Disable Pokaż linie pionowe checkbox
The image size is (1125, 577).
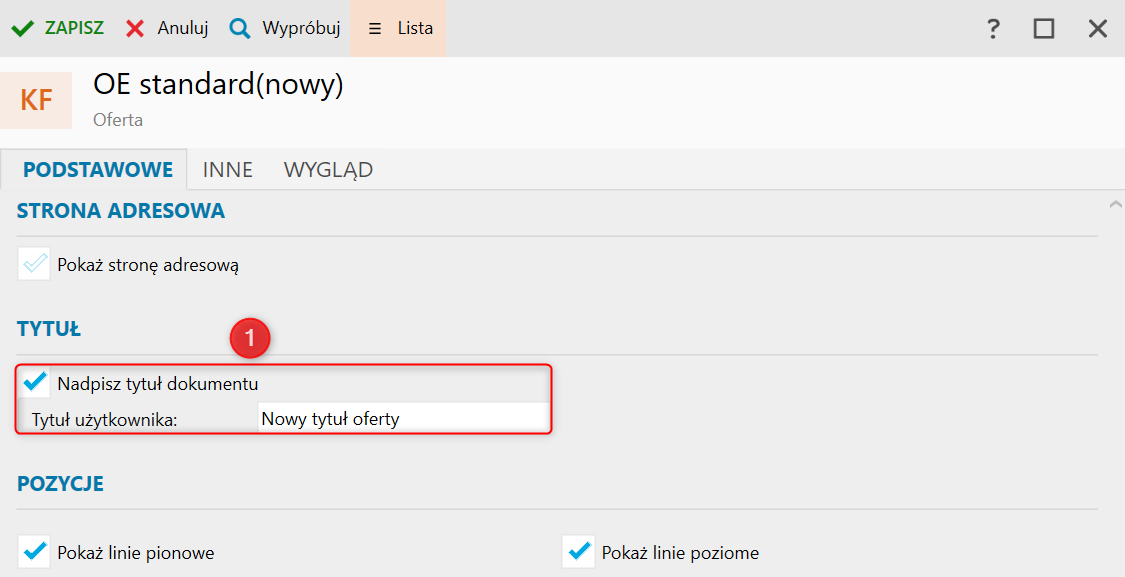[35, 551]
